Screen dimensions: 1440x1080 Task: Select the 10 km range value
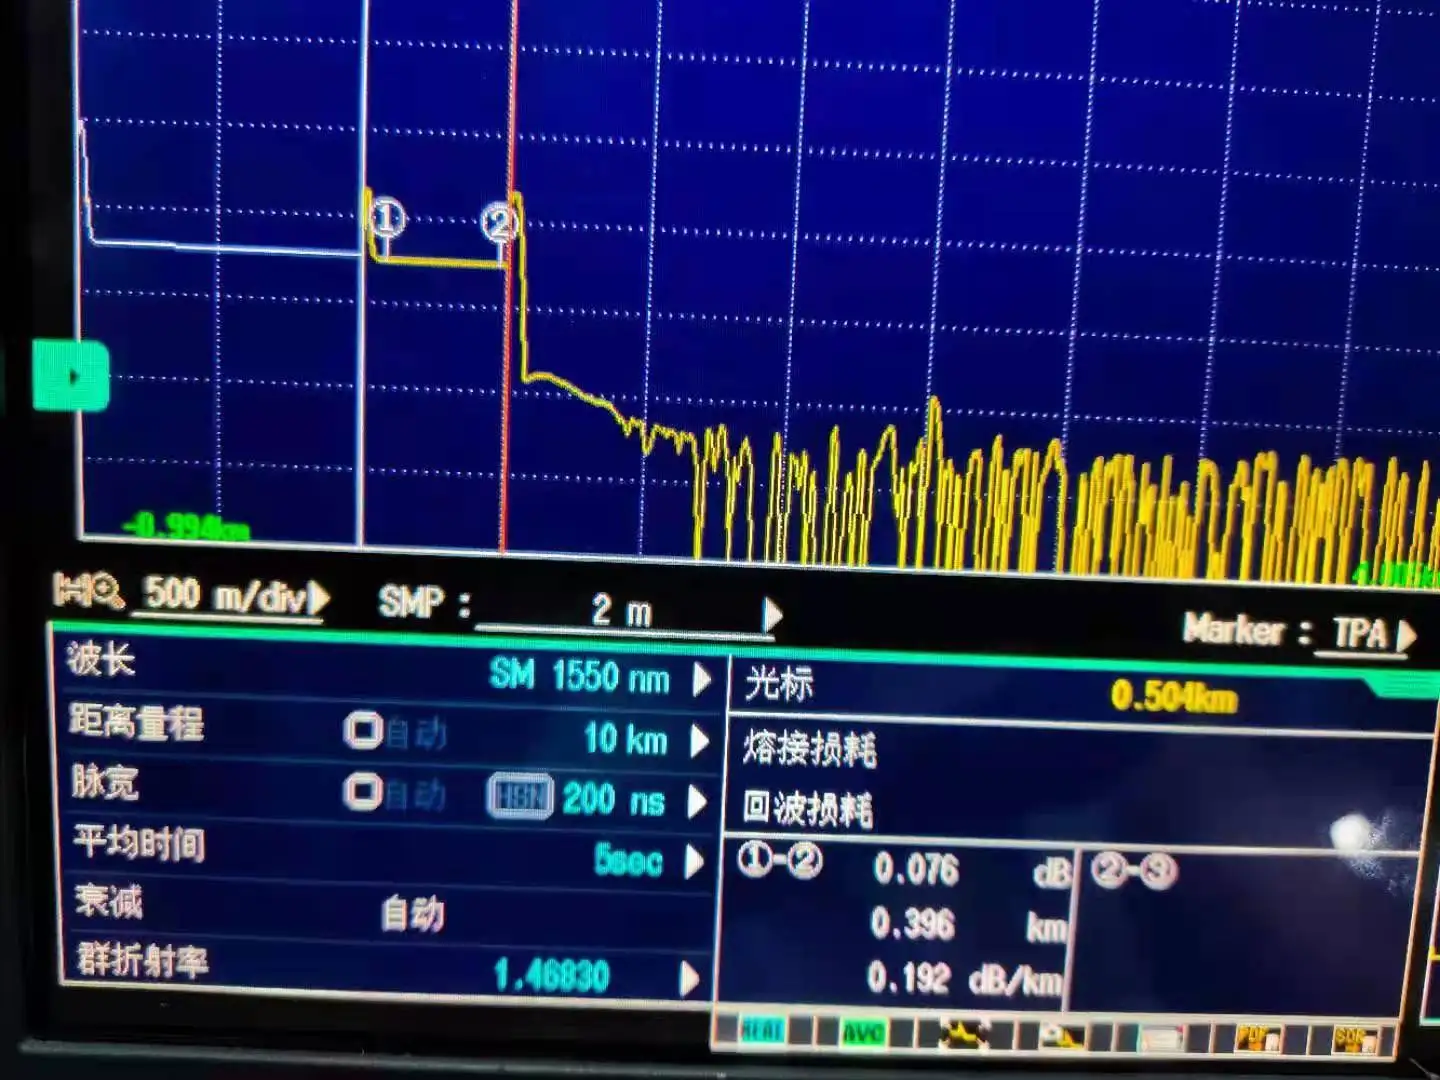pos(625,739)
